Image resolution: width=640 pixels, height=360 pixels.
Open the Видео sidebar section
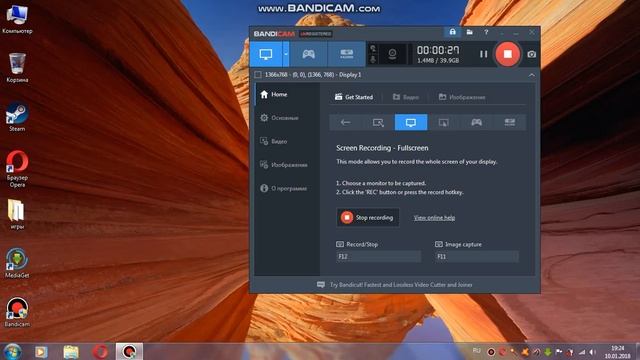[287, 141]
